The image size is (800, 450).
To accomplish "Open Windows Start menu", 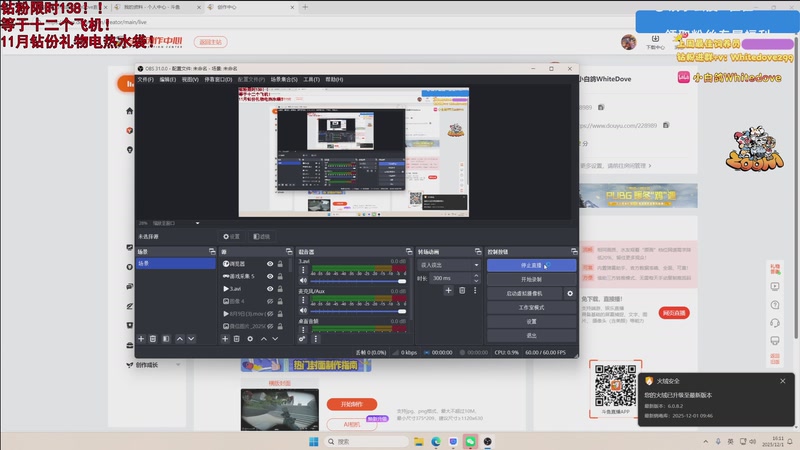I will click(x=314, y=441).
